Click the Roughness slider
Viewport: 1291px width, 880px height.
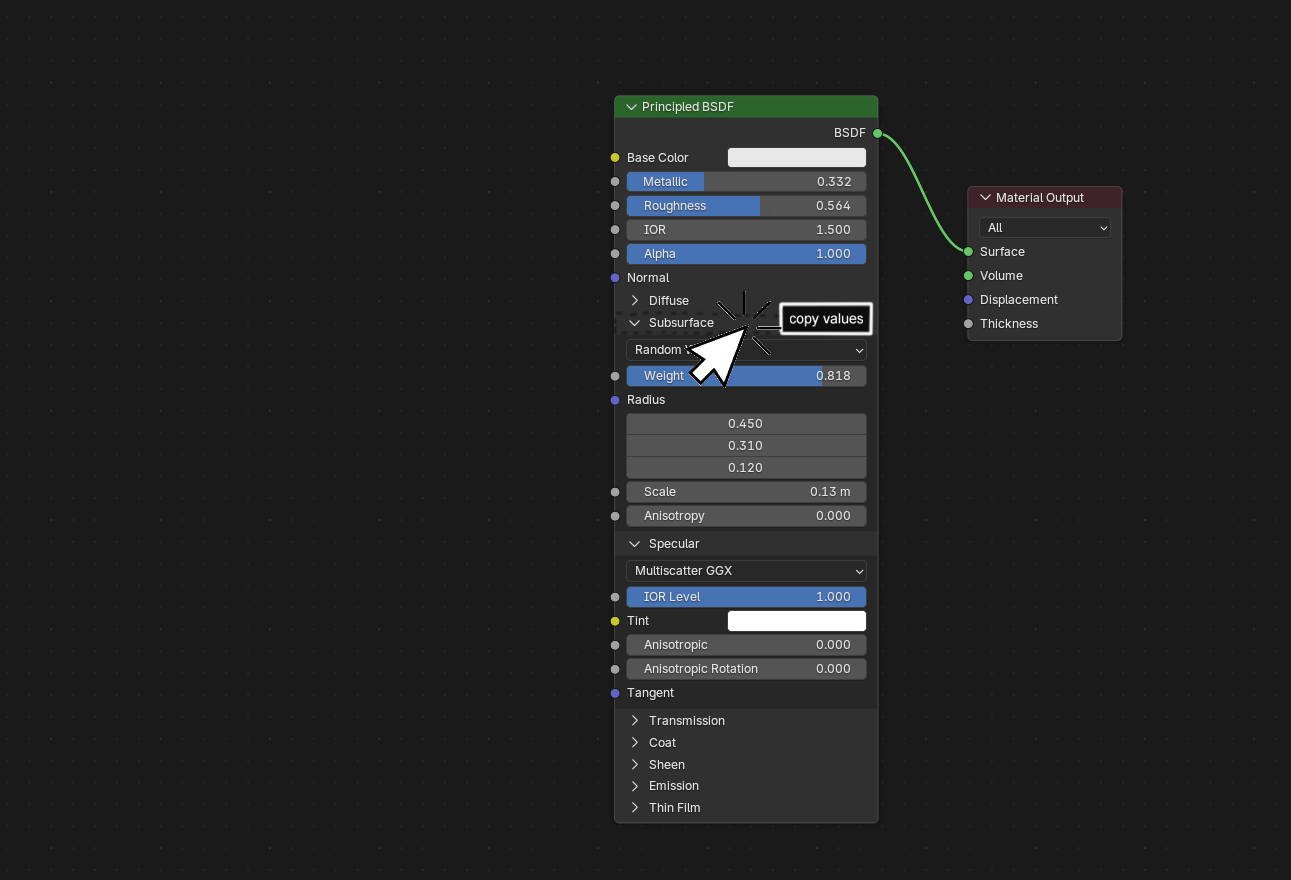(746, 206)
